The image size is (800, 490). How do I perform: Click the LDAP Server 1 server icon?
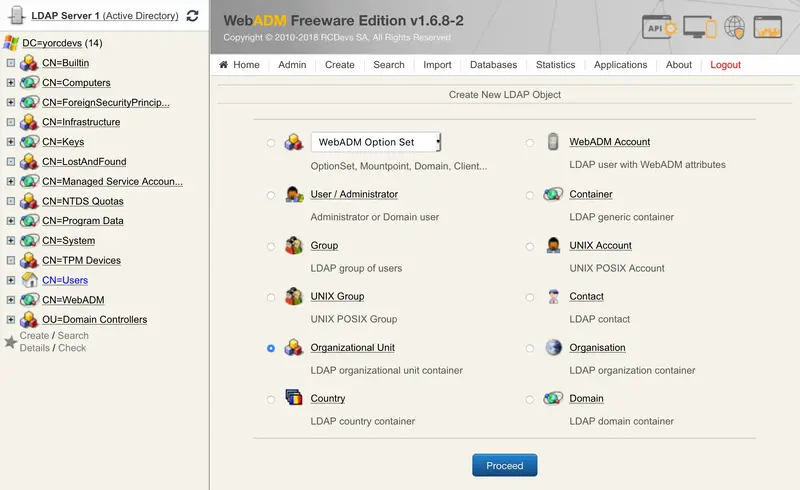coord(16,15)
